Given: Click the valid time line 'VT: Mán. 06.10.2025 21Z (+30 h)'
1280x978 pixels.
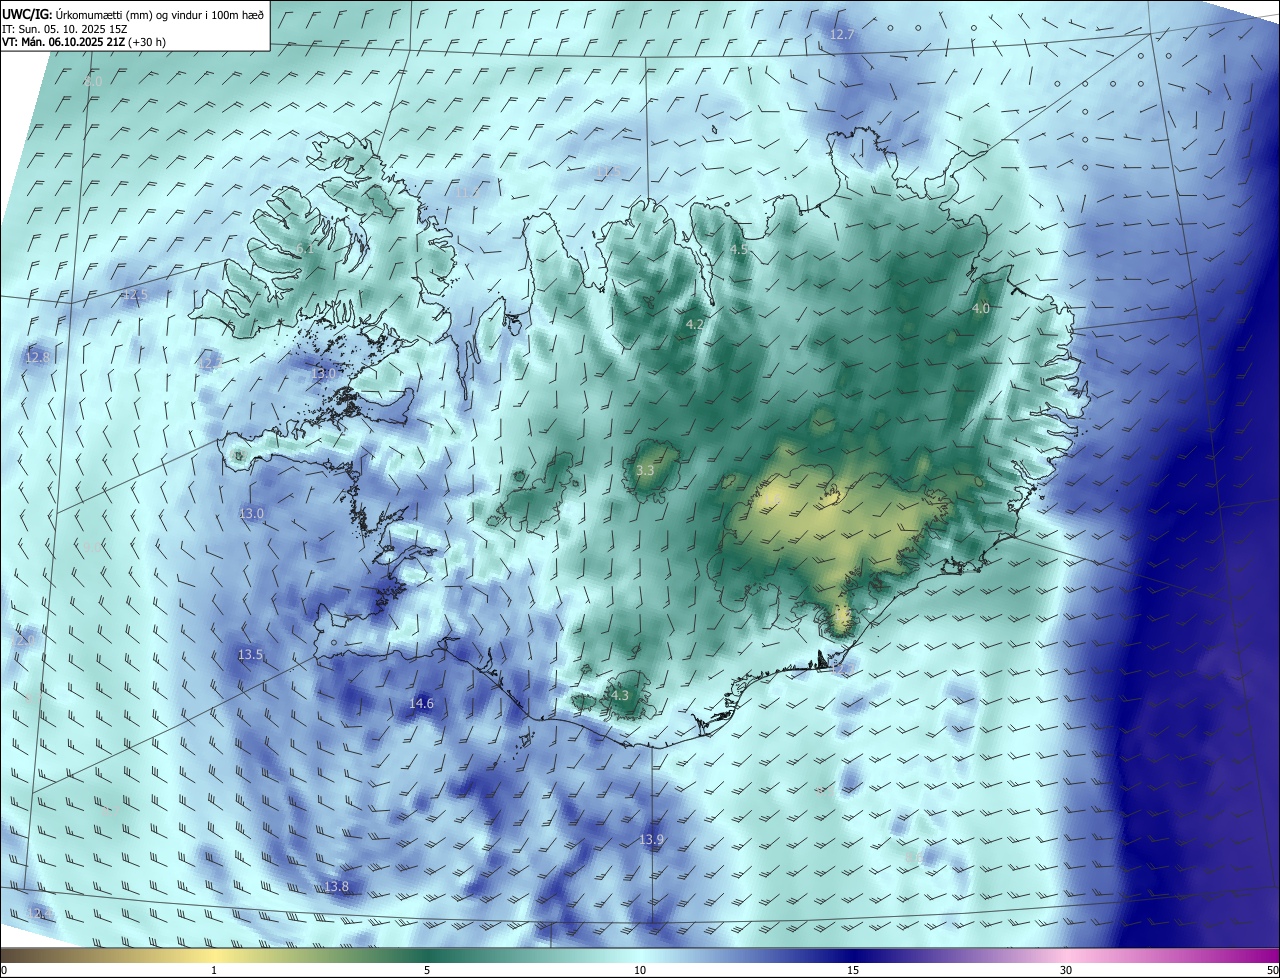Looking at the screenshot, I should pyautogui.click(x=84, y=42).
